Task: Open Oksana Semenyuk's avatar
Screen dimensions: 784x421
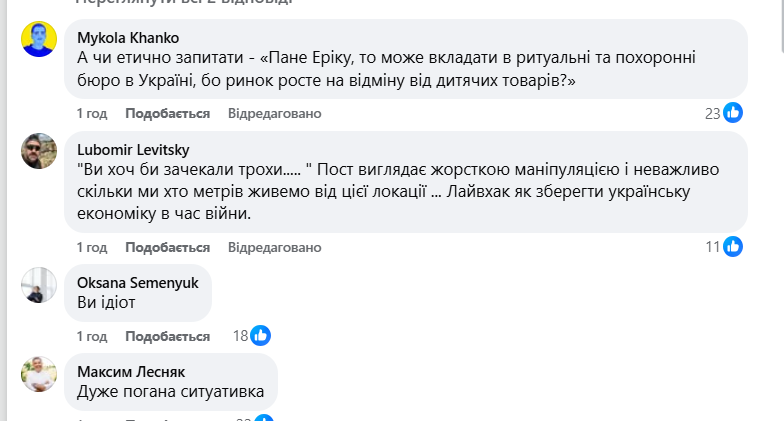Action: pos(40,284)
